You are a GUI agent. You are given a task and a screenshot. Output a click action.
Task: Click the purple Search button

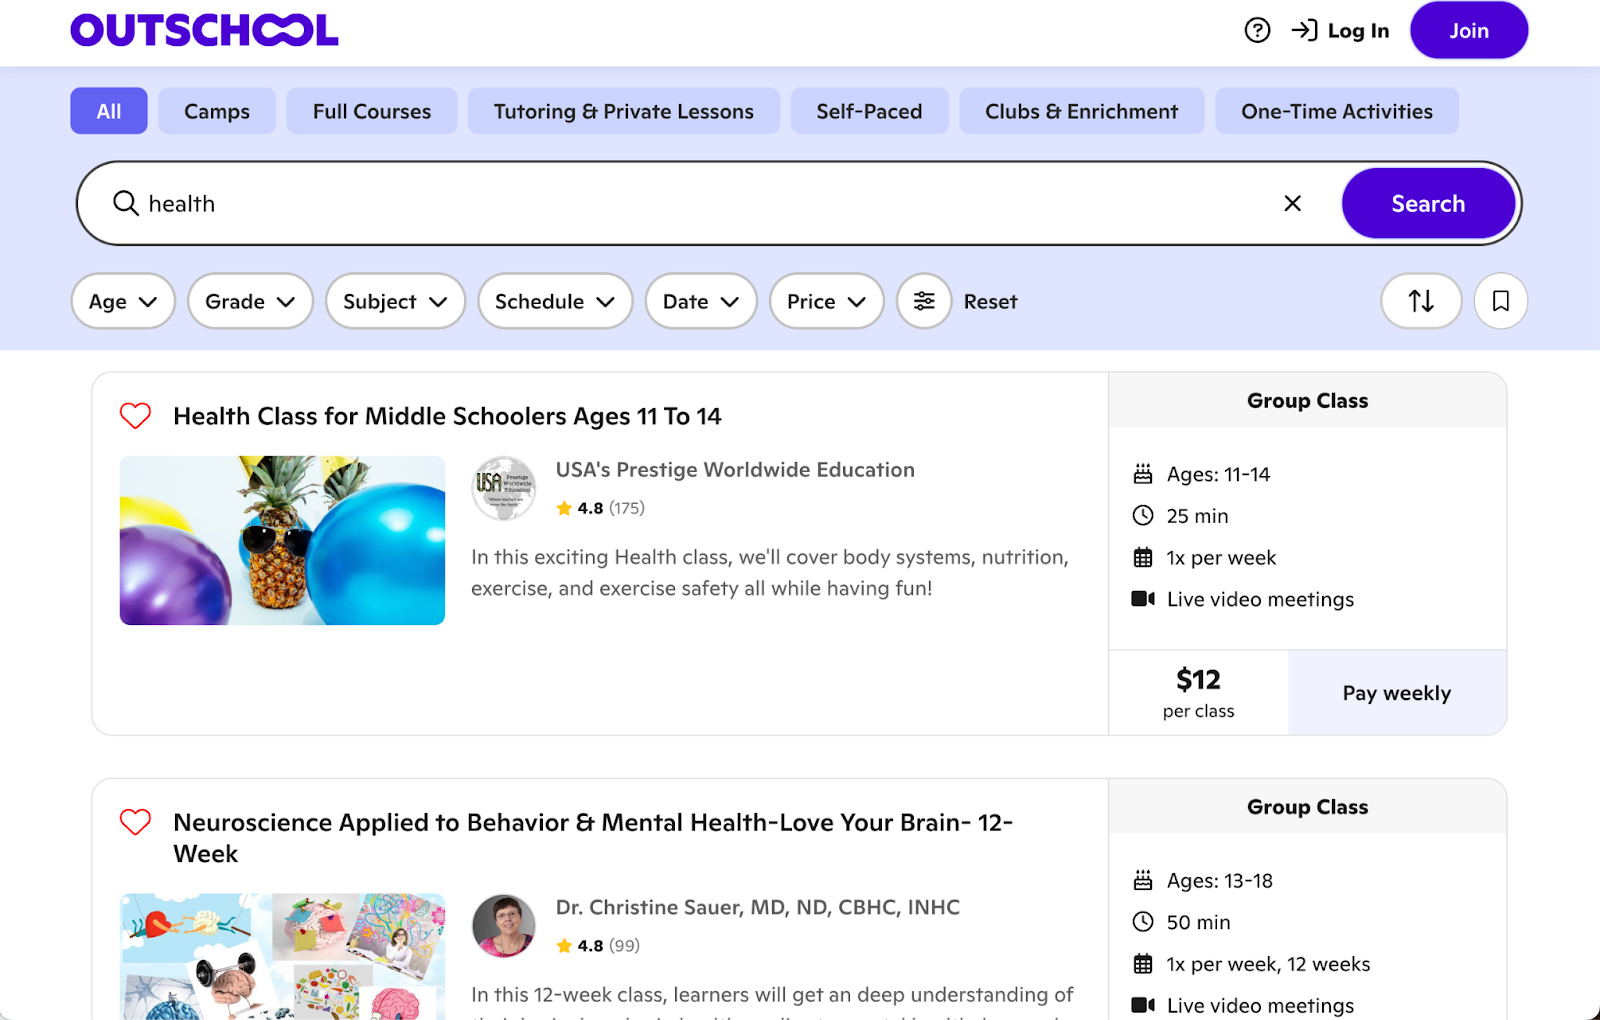pos(1428,203)
